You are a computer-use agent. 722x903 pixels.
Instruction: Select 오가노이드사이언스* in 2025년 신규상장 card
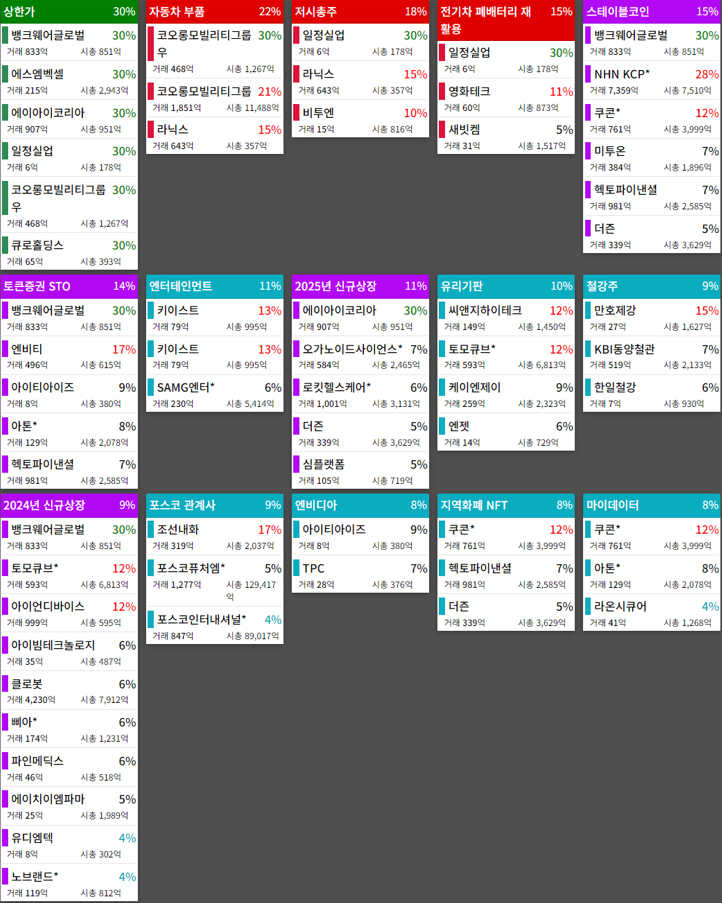(x=360, y=356)
